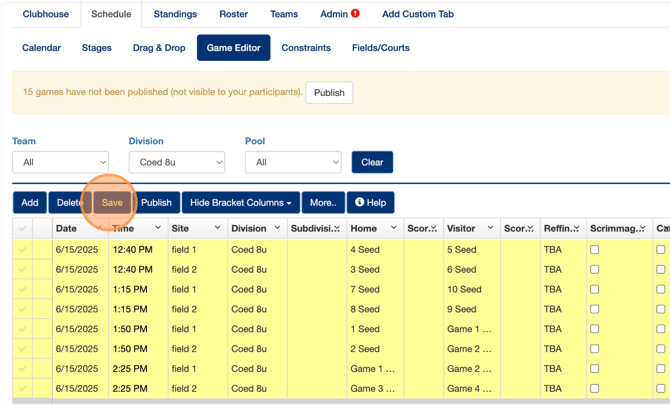670x405 pixels.
Task: Open the Home column menu icon
Action: pyautogui.click(x=393, y=228)
